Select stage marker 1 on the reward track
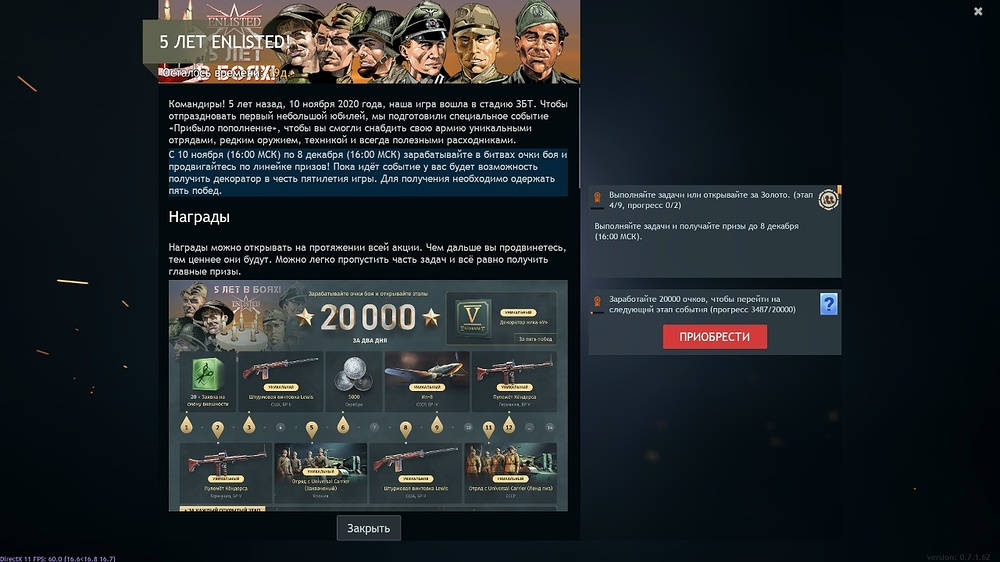The height and width of the screenshot is (562, 1000). click(186, 425)
